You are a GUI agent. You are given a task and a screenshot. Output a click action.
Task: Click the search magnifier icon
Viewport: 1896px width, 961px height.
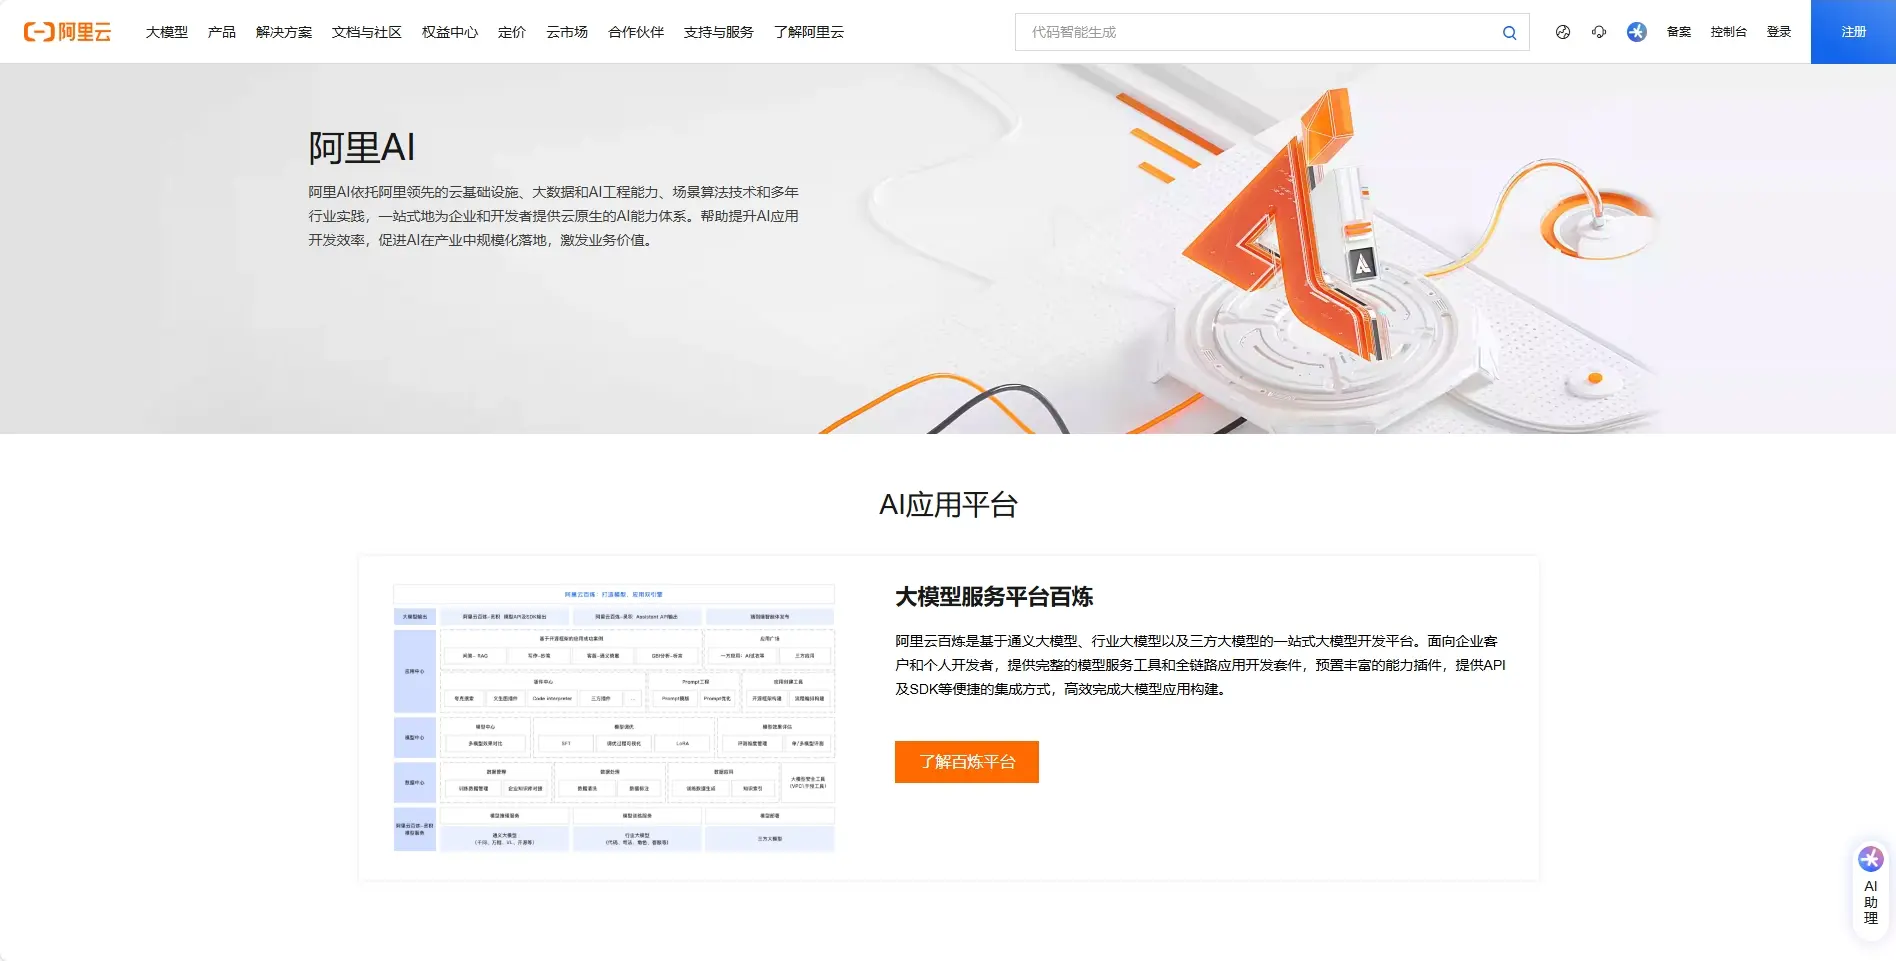[x=1509, y=33]
